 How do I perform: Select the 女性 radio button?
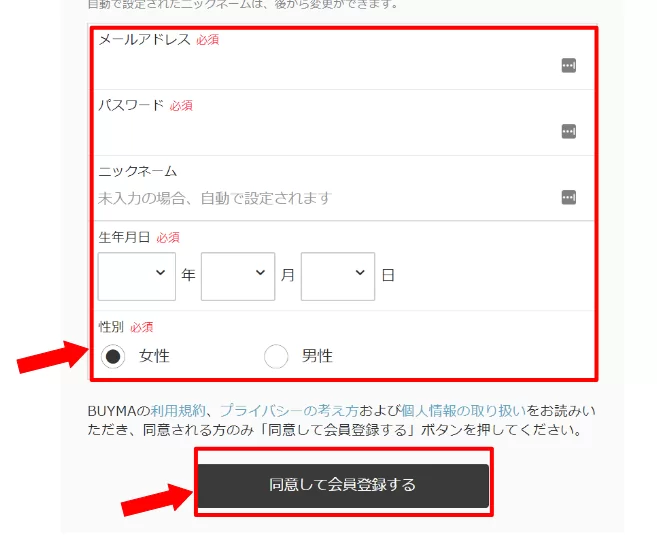point(113,357)
